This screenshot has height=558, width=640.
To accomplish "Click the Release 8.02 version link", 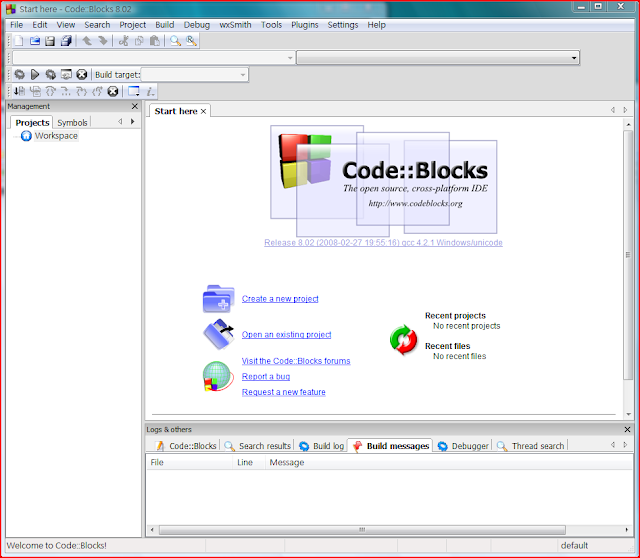I will coord(383,242).
